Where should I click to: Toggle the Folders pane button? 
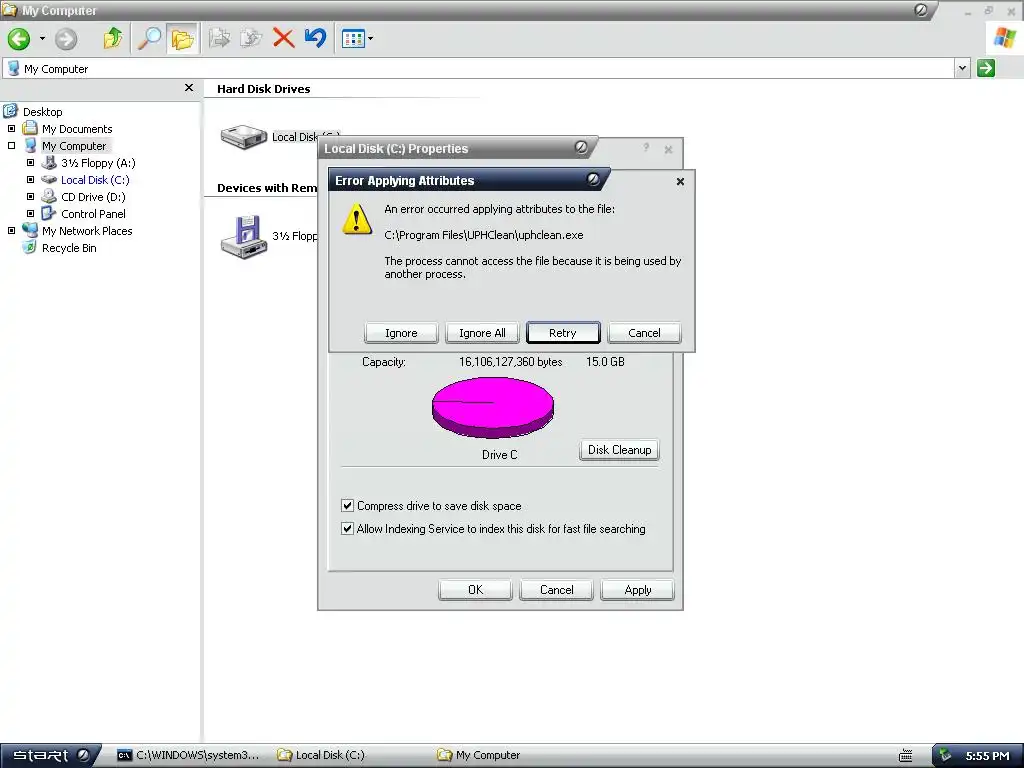[x=182, y=39]
